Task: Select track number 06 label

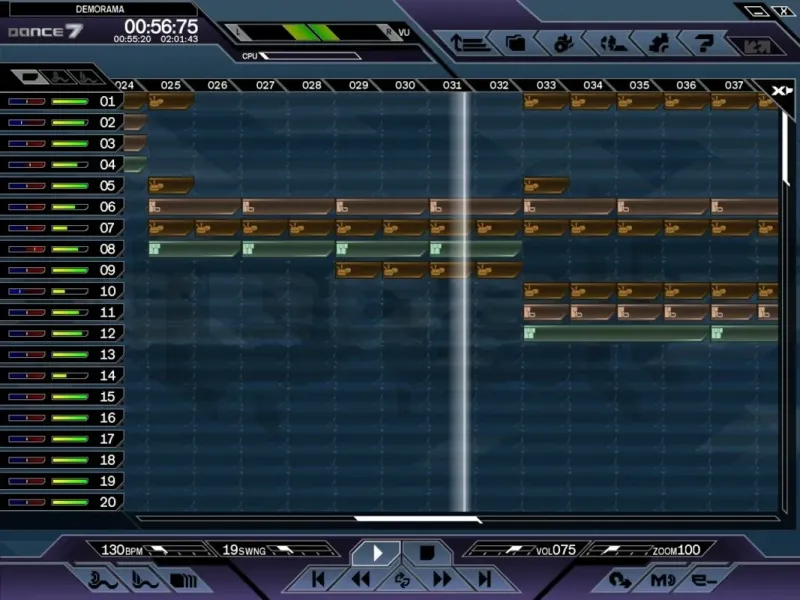Action: pos(108,207)
